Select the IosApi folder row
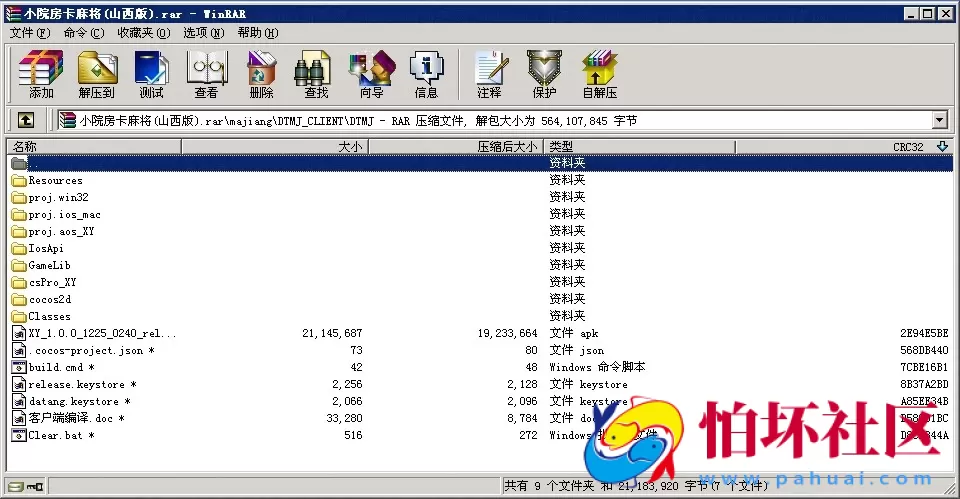This screenshot has width=960, height=499. (481, 249)
